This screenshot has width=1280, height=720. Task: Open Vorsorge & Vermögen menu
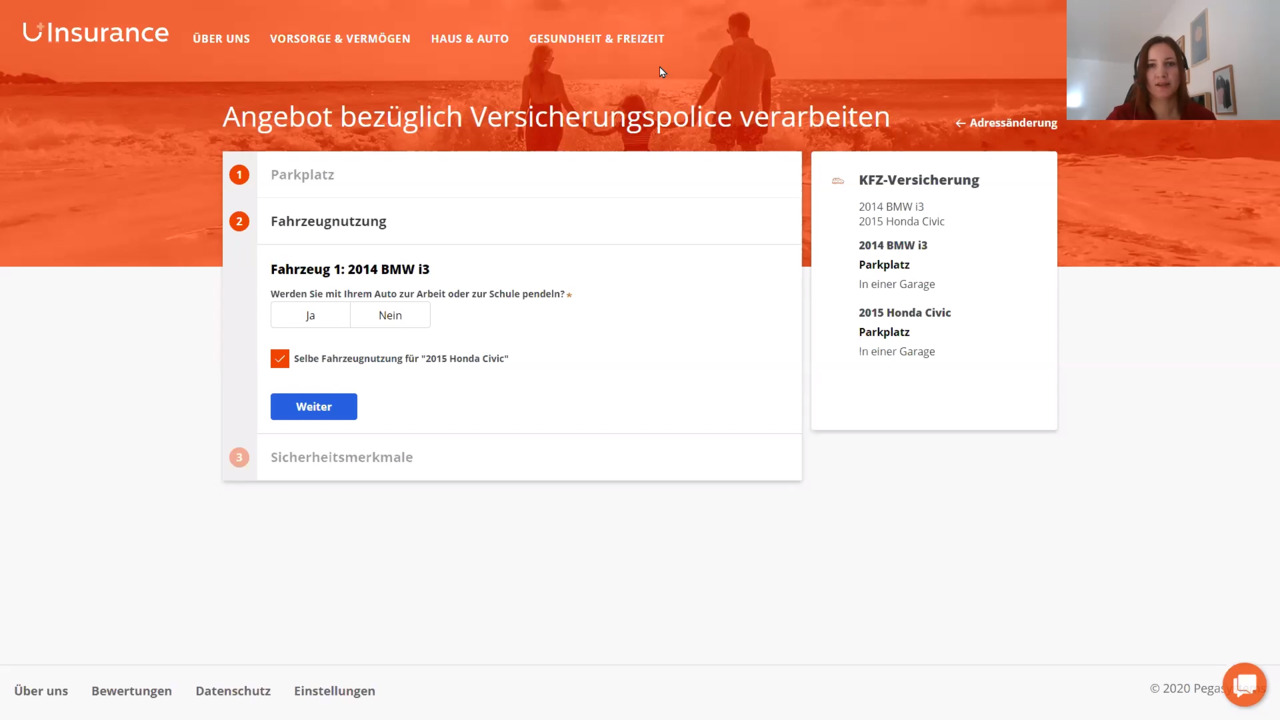pos(340,39)
